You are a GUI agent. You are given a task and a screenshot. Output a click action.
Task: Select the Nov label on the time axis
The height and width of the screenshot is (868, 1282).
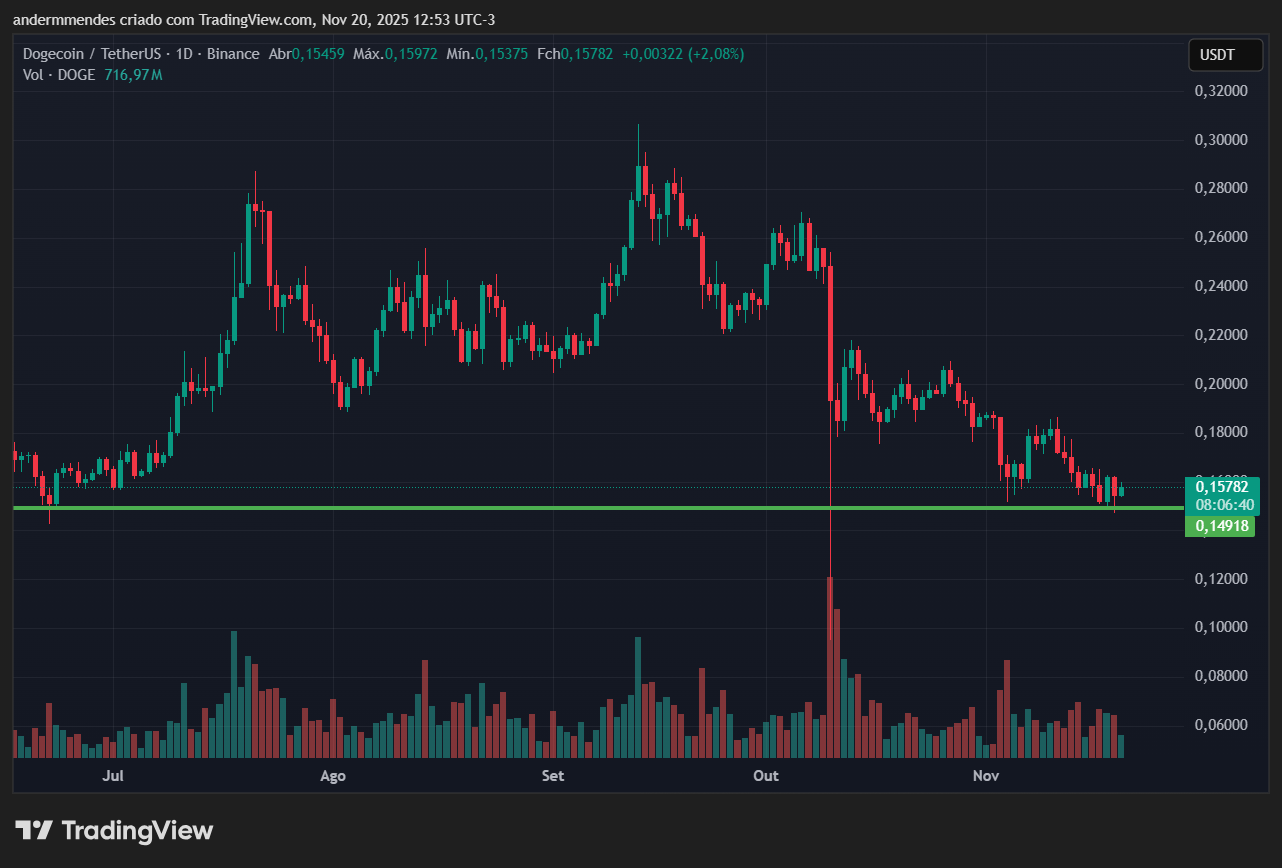coord(985,776)
